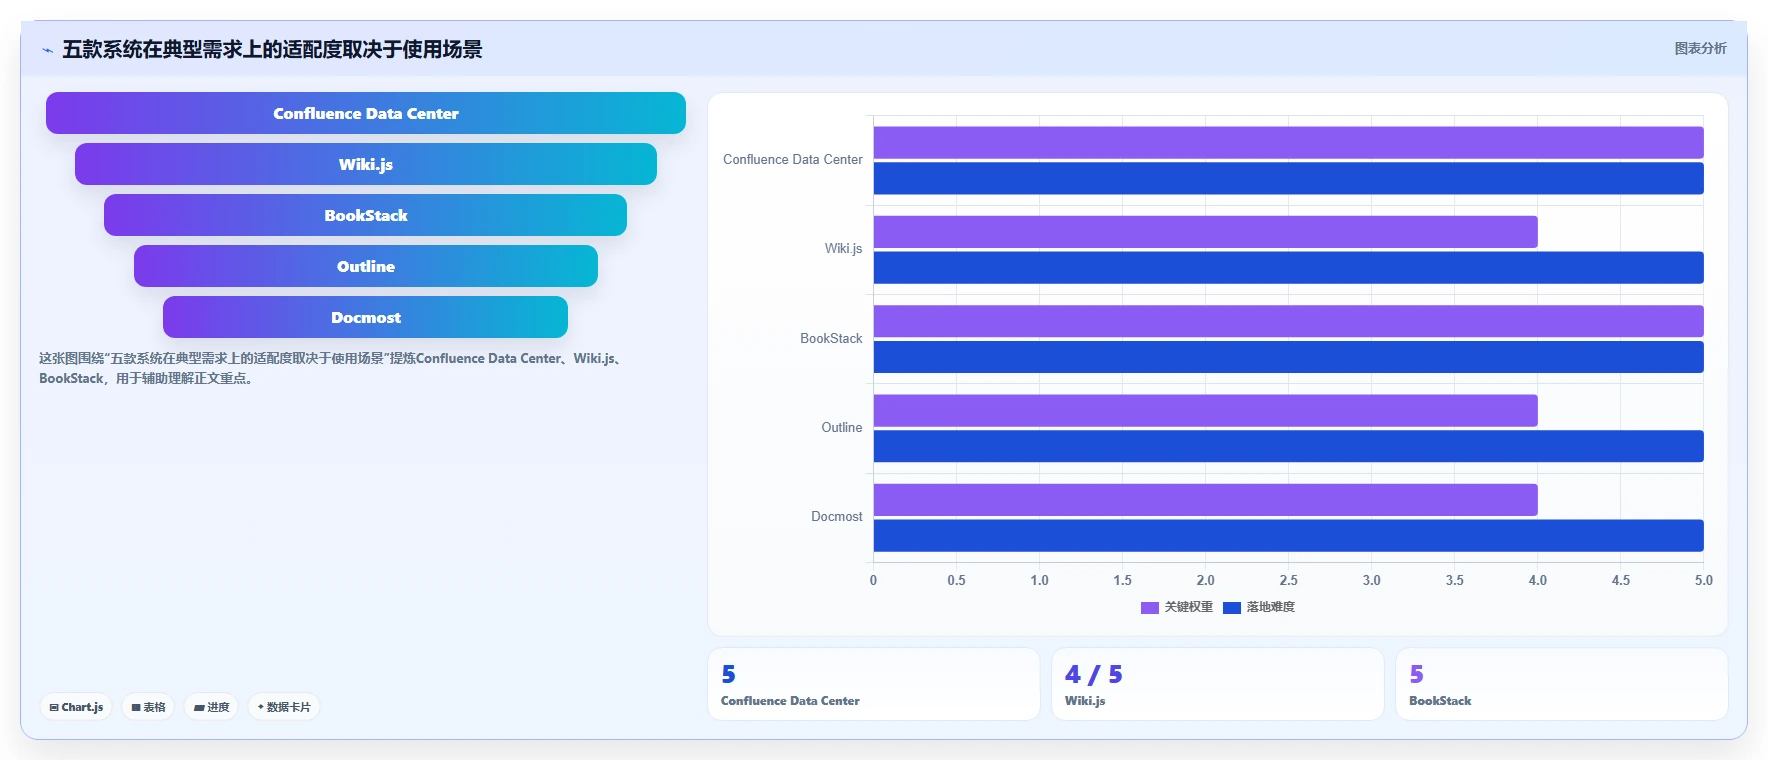Image resolution: width=1768 pixels, height=760 pixels.
Task: Open the Confluence Data Center stat card
Action: (874, 684)
